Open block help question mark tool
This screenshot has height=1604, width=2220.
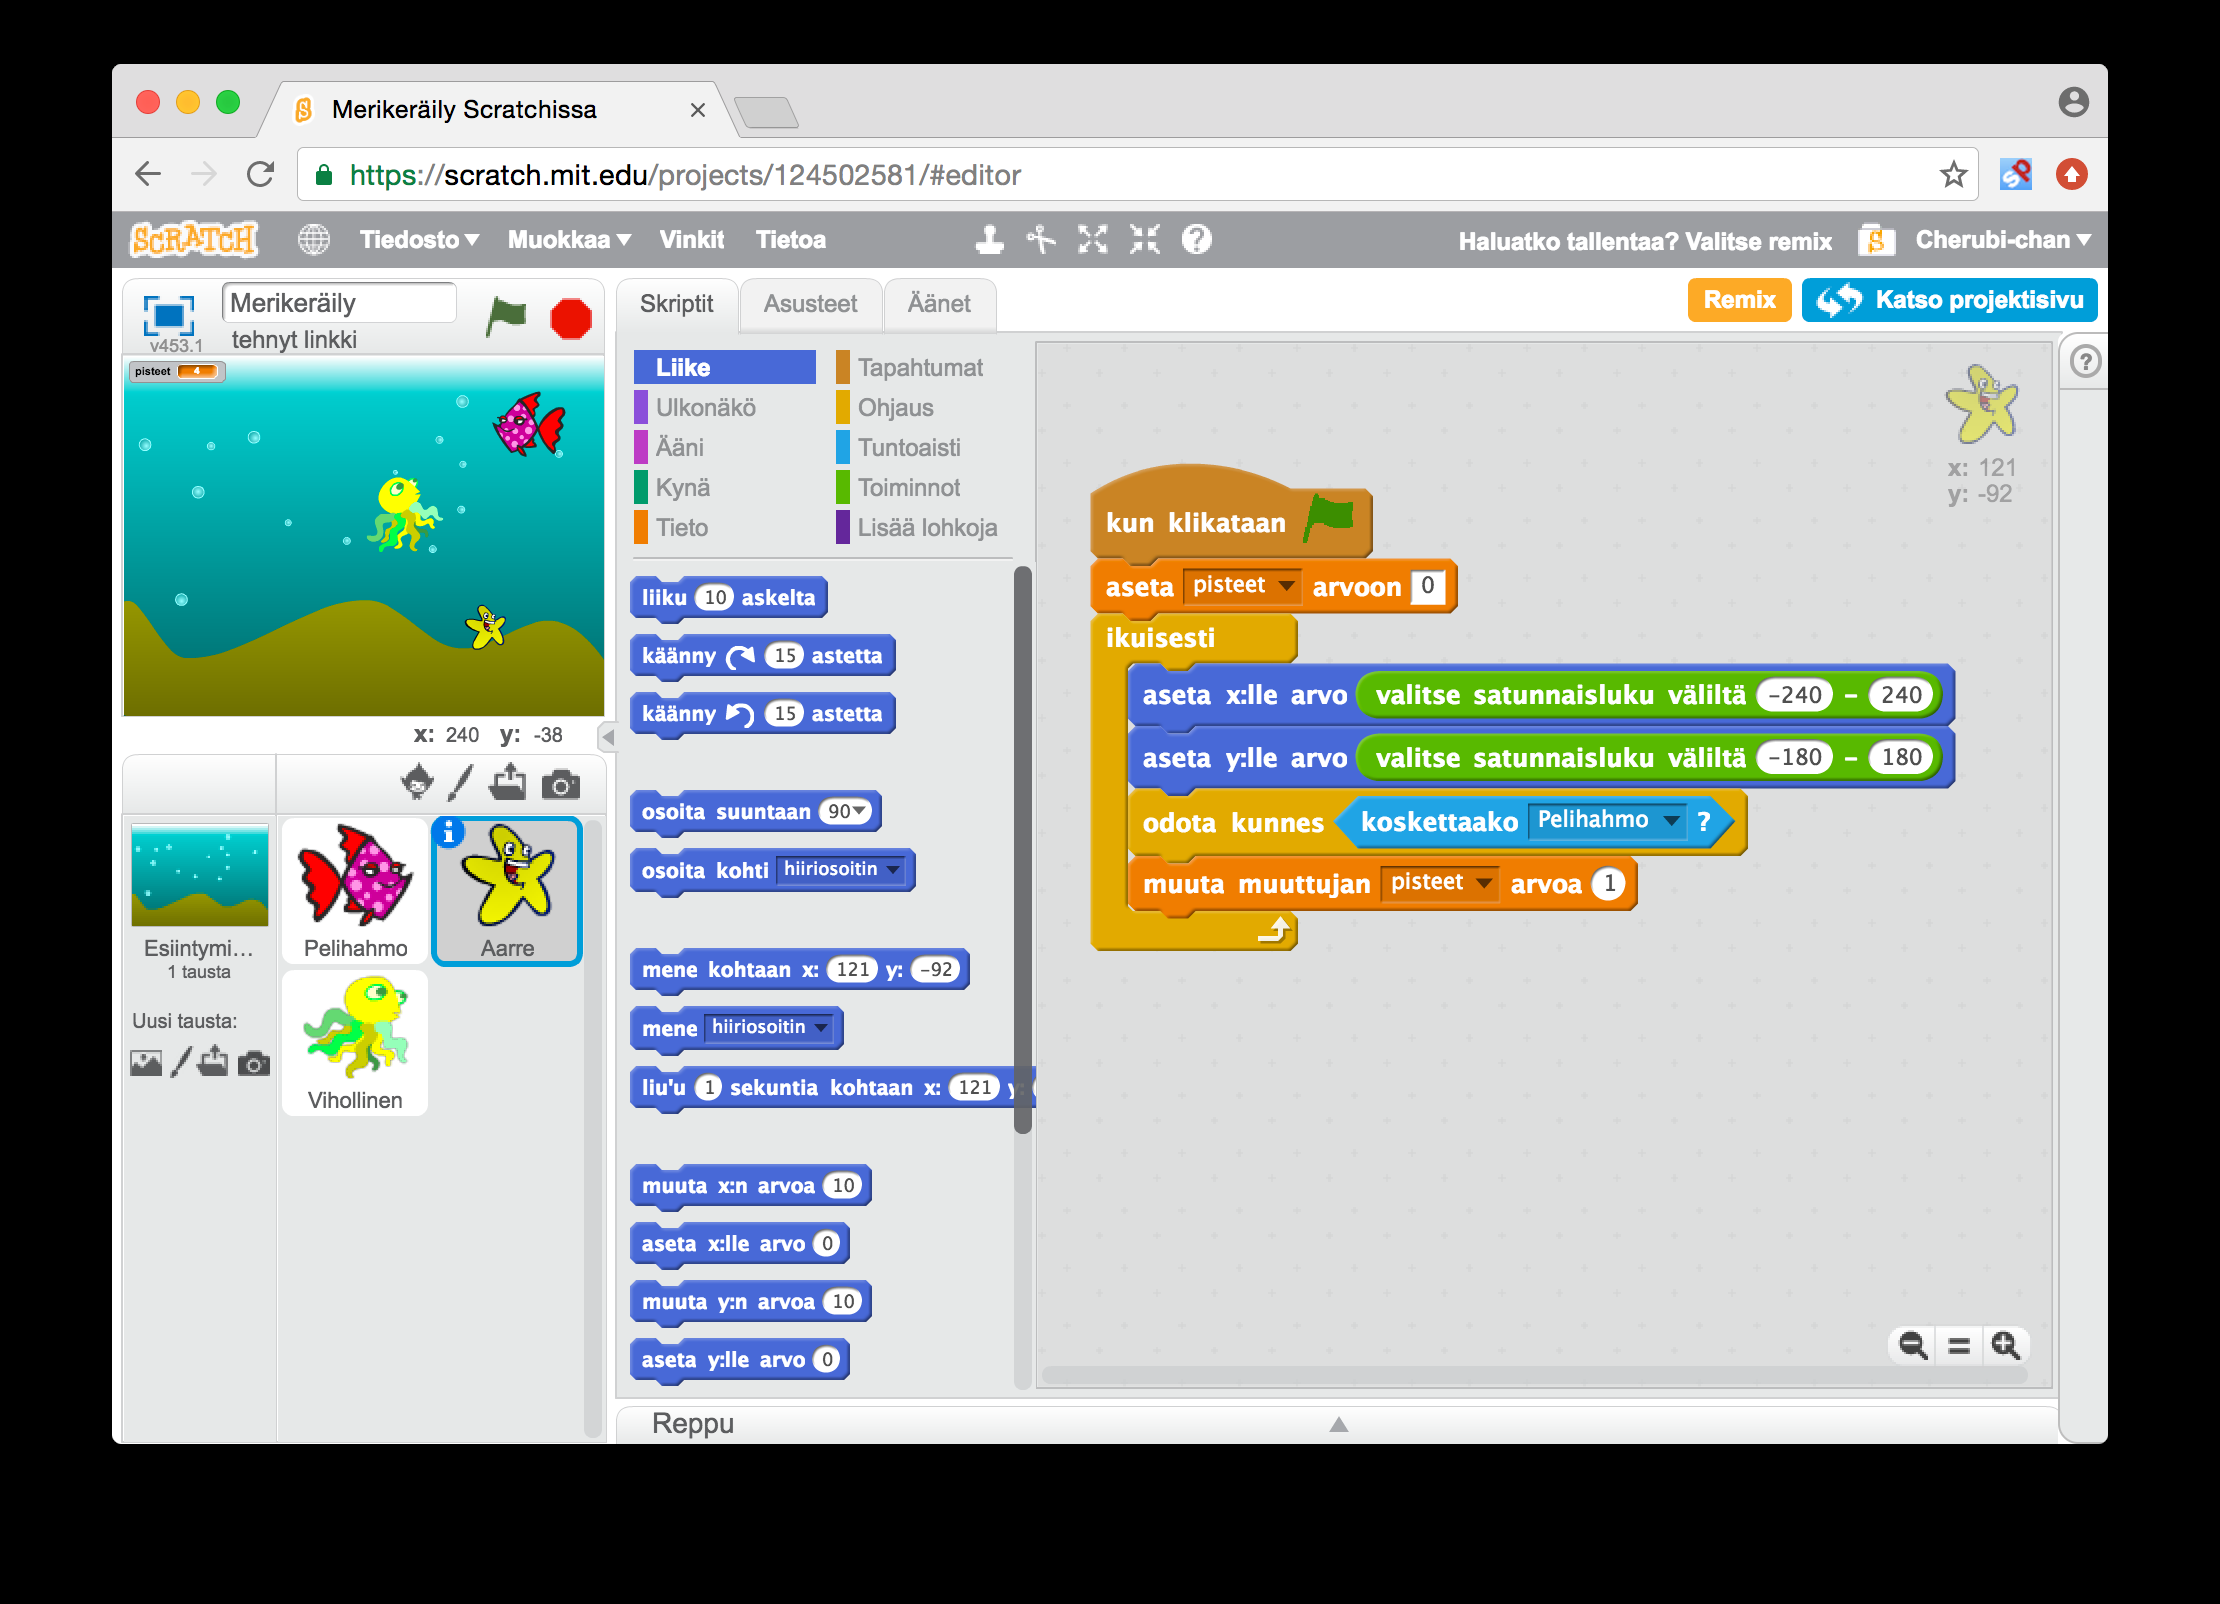pyautogui.click(x=1197, y=240)
